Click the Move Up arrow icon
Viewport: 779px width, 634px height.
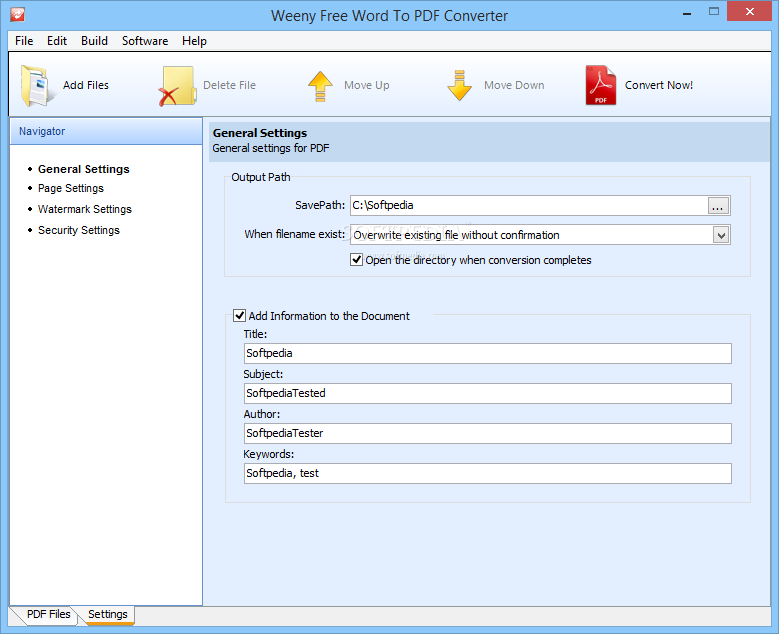[320, 86]
